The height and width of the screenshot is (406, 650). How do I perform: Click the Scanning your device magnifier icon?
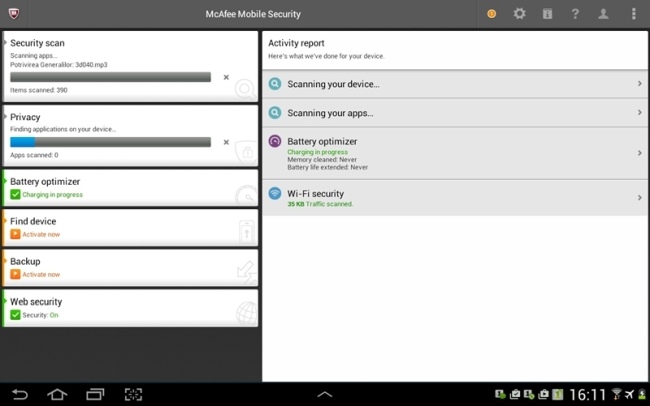pos(275,84)
